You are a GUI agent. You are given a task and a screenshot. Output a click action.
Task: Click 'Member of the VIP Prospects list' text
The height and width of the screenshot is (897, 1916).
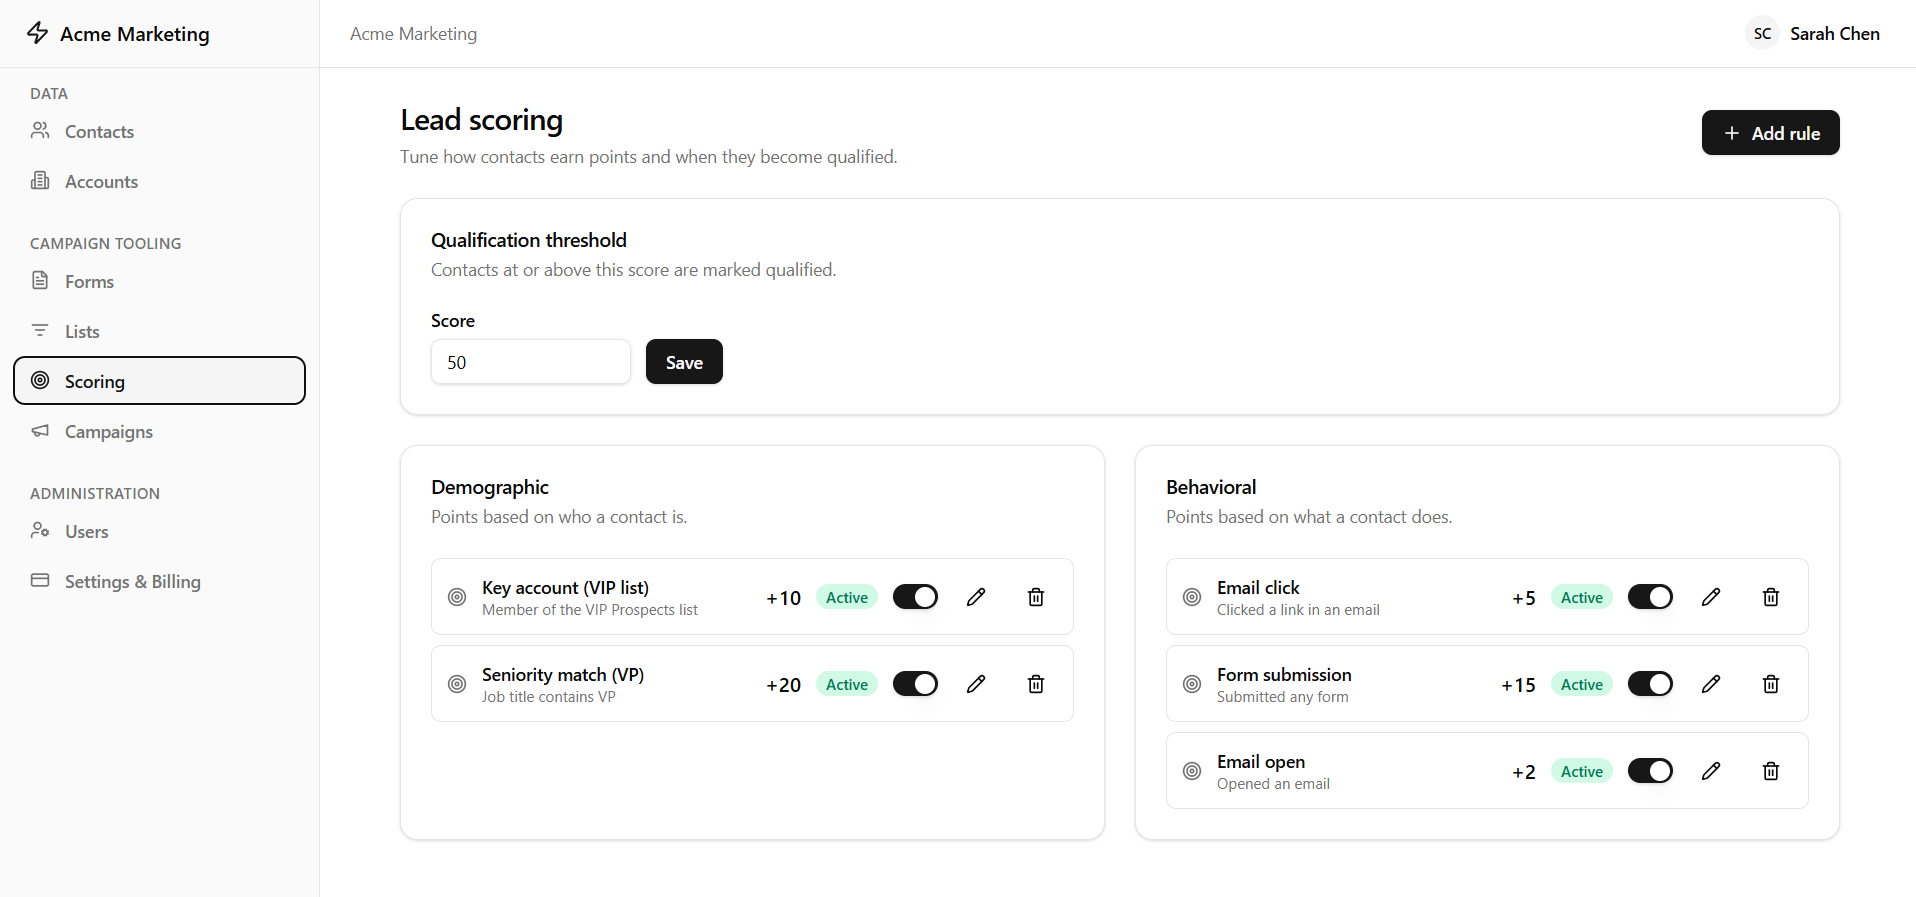click(590, 610)
